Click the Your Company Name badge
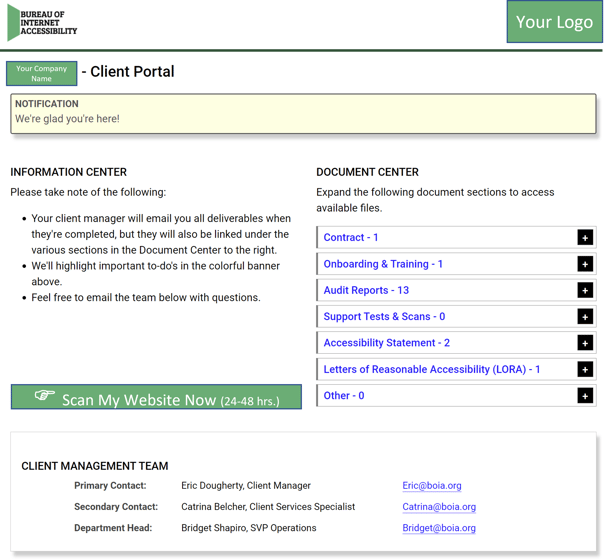Viewport: 605px width, 559px height. click(41, 74)
